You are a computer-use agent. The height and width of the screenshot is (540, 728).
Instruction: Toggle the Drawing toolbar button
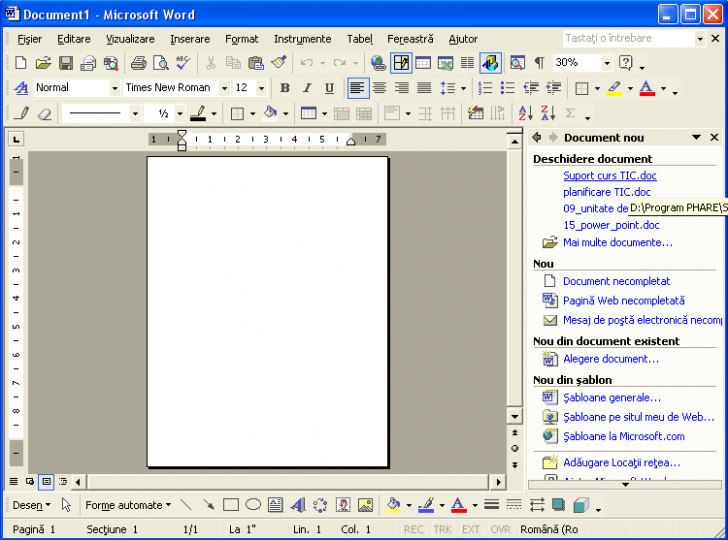click(x=490, y=63)
